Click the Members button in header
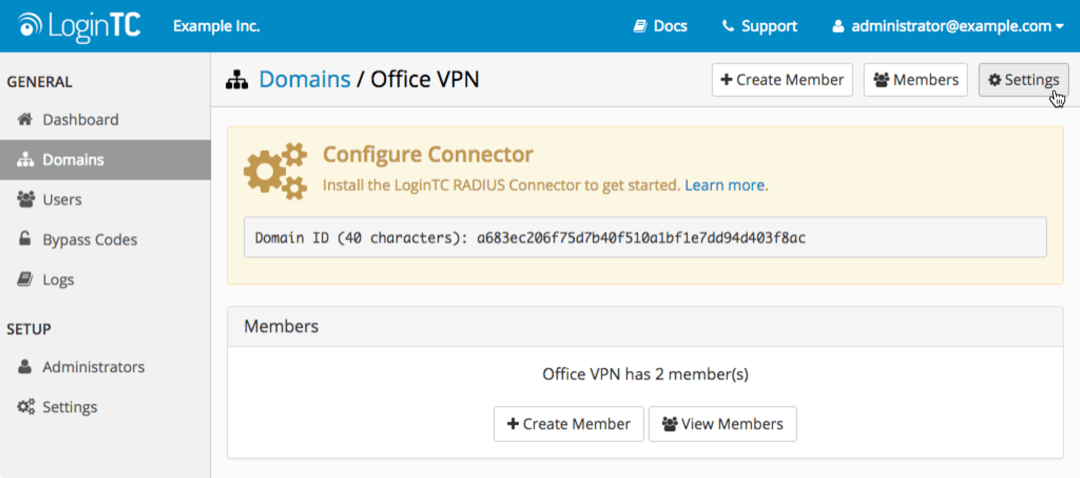The width and height of the screenshot is (1080, 478). [915, 80]
